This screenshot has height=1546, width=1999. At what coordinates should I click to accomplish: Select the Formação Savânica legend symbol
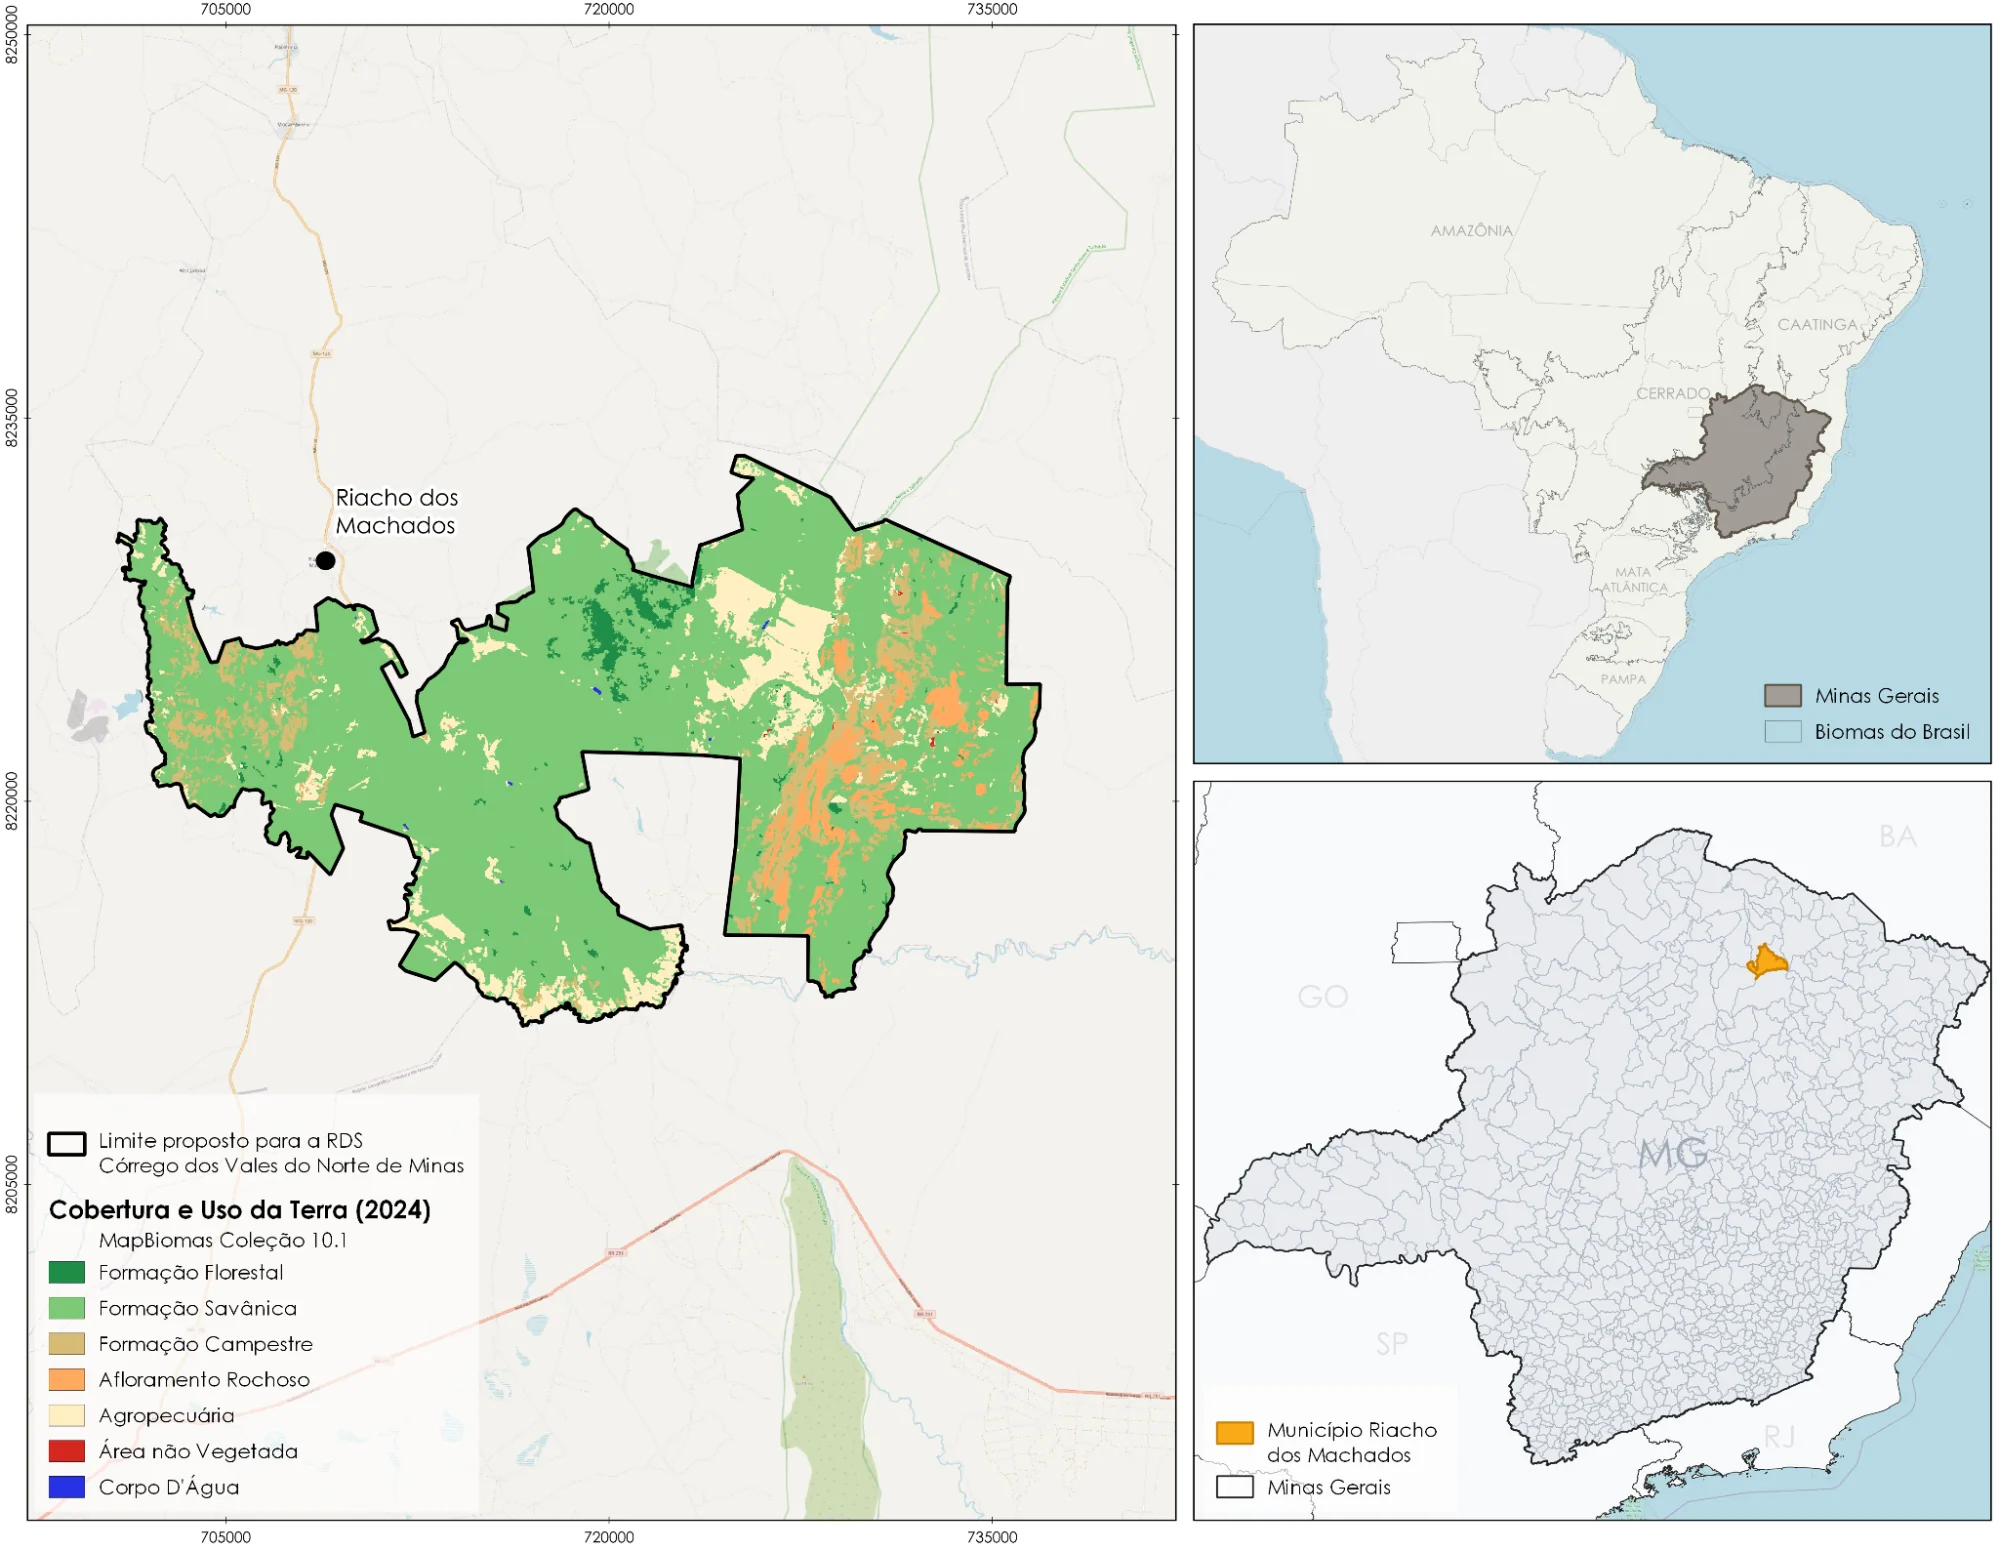pyautogui.click(x=65, y=1309)
